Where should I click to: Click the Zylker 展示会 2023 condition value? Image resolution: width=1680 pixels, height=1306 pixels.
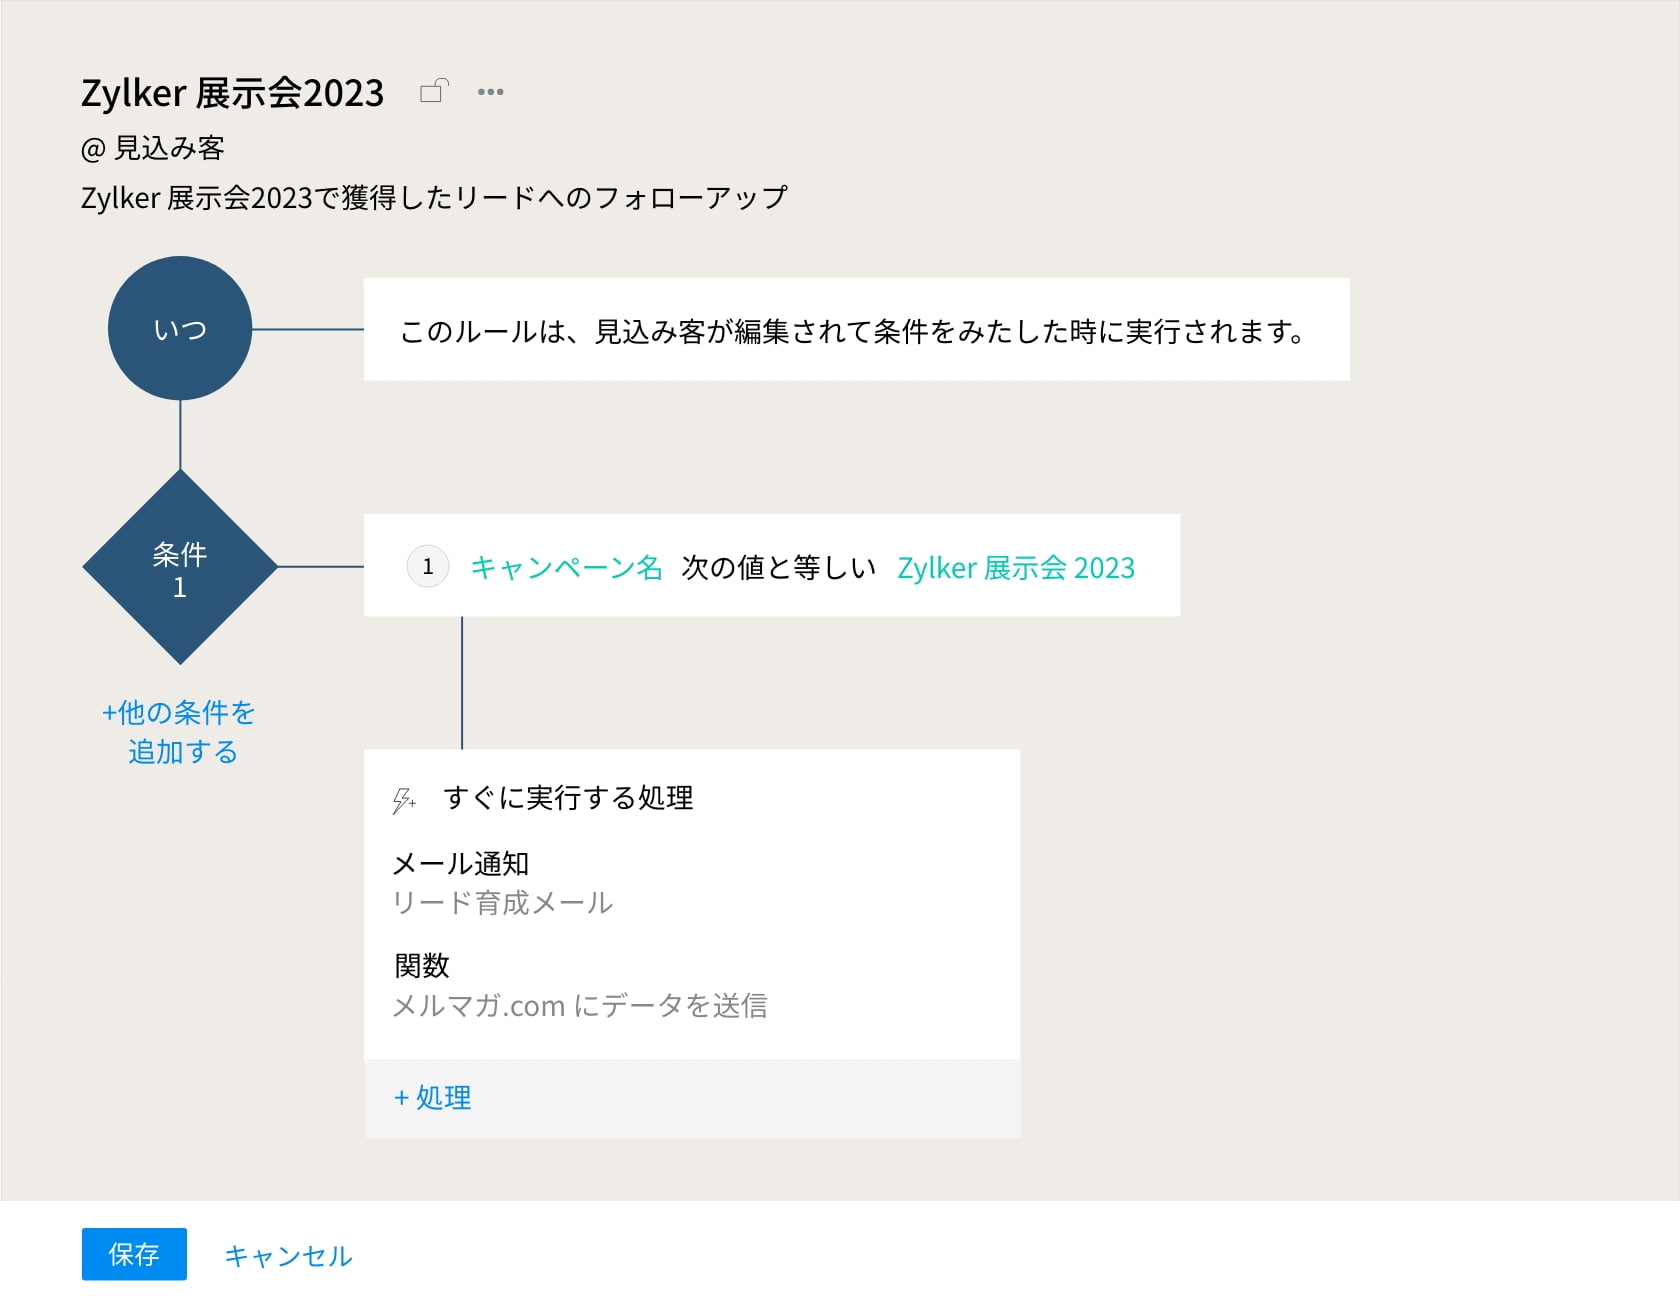(1016, 567)
